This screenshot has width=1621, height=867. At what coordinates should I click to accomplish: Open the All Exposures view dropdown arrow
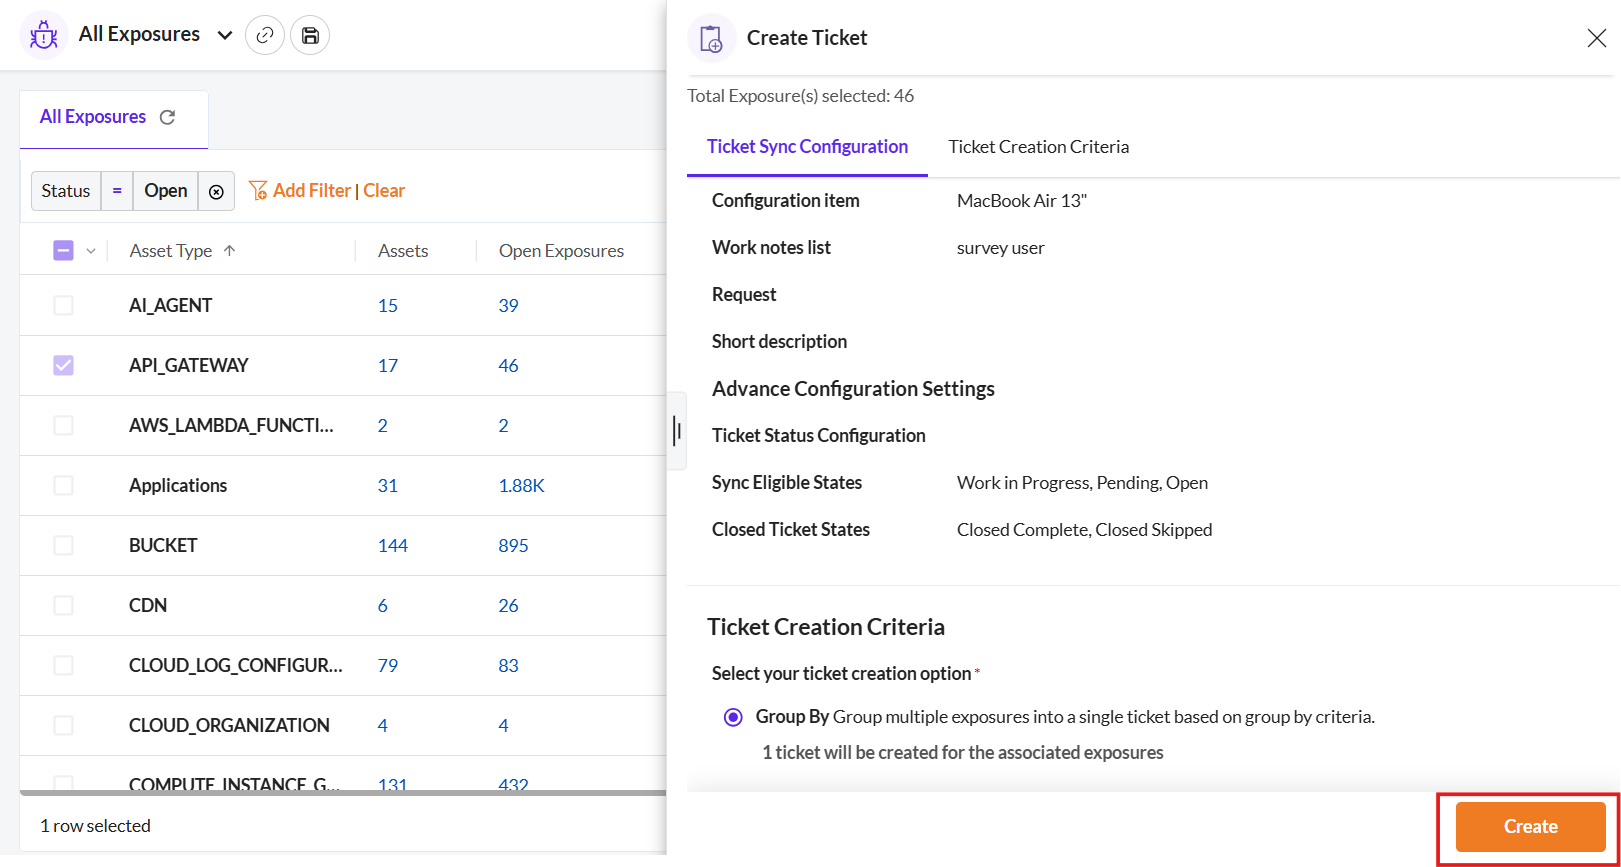click(x=225, y=35)
